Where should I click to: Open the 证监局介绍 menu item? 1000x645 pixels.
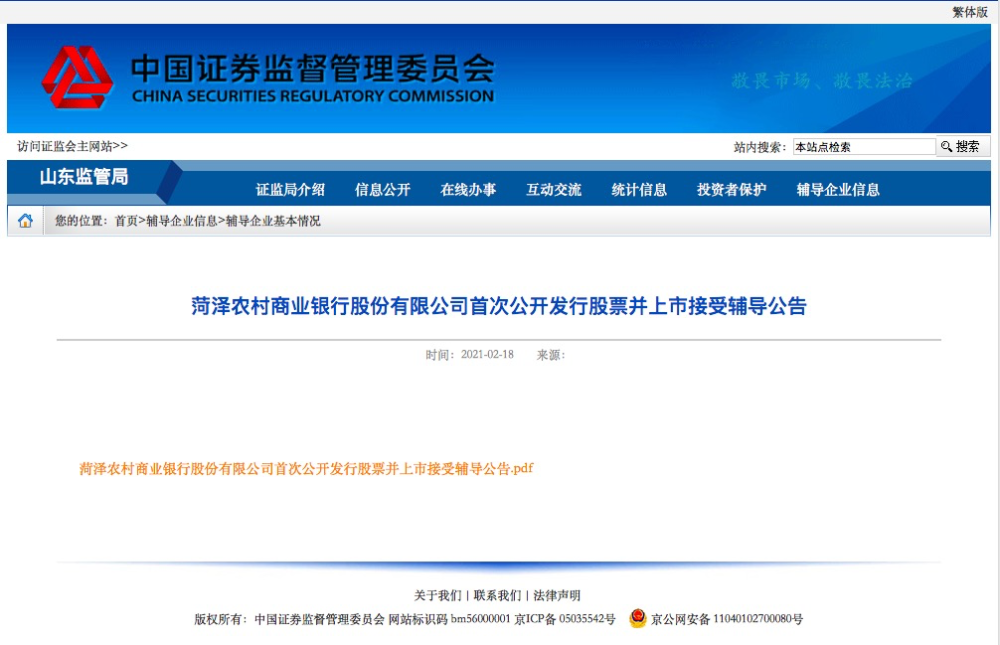tap(290, 189)
